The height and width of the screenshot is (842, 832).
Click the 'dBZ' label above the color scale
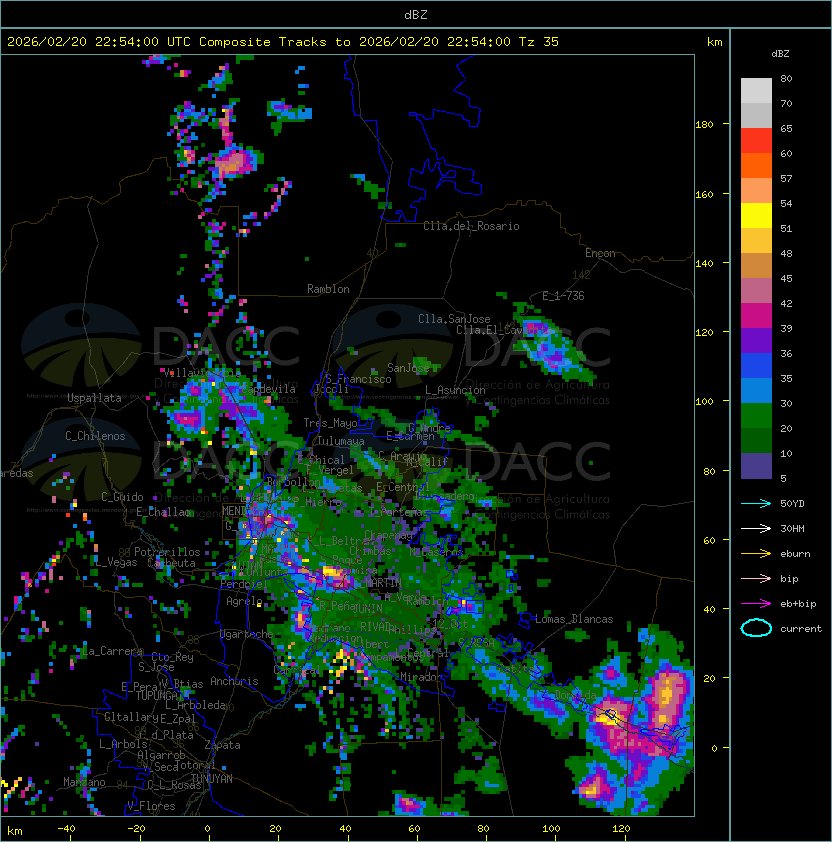pos(780,54)
